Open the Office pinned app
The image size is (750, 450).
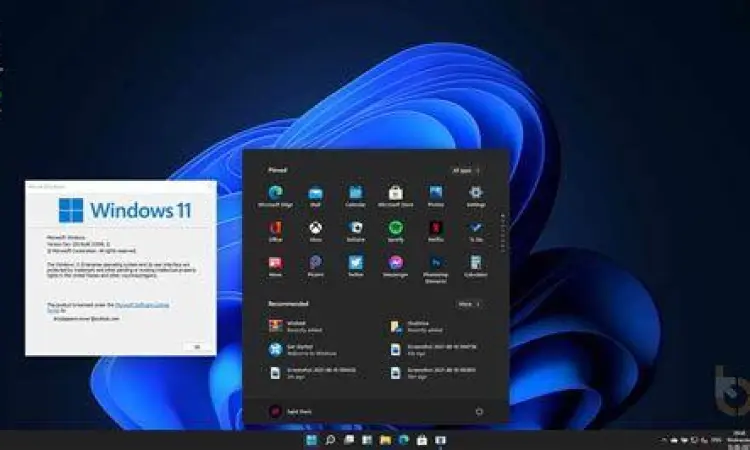pos(275,228)
